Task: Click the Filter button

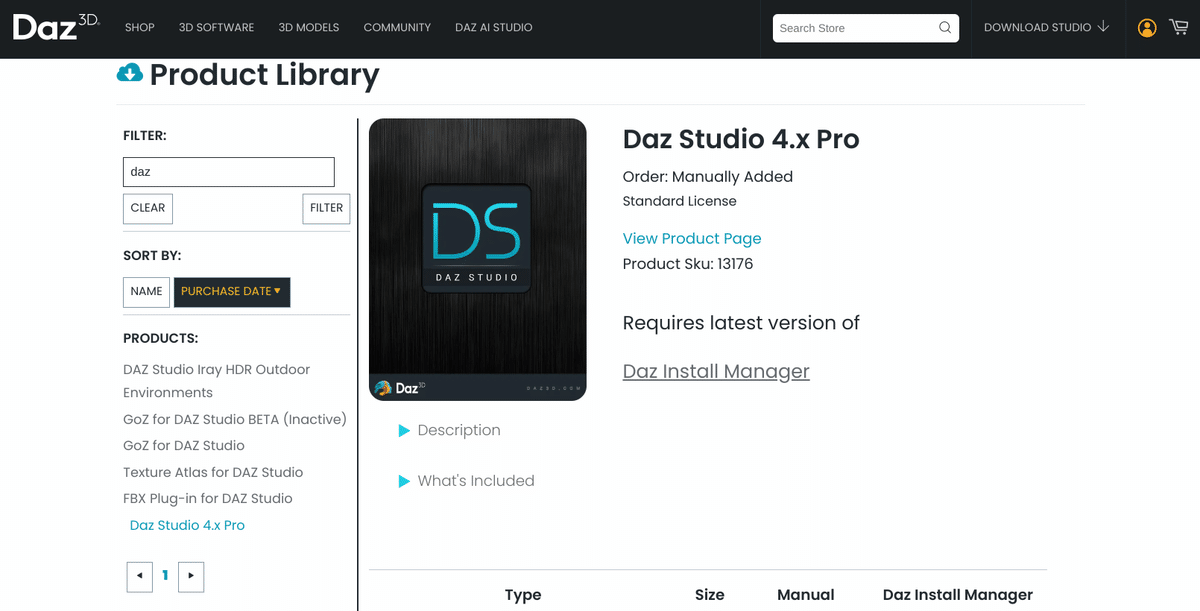Action: coord(326,208)
